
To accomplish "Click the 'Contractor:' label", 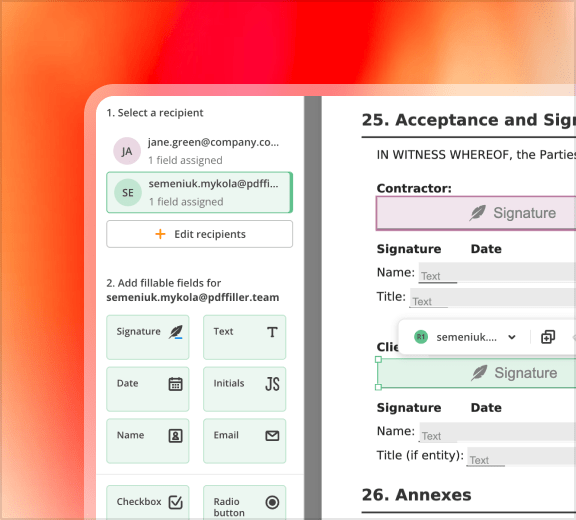I will (x=414, y=188).
